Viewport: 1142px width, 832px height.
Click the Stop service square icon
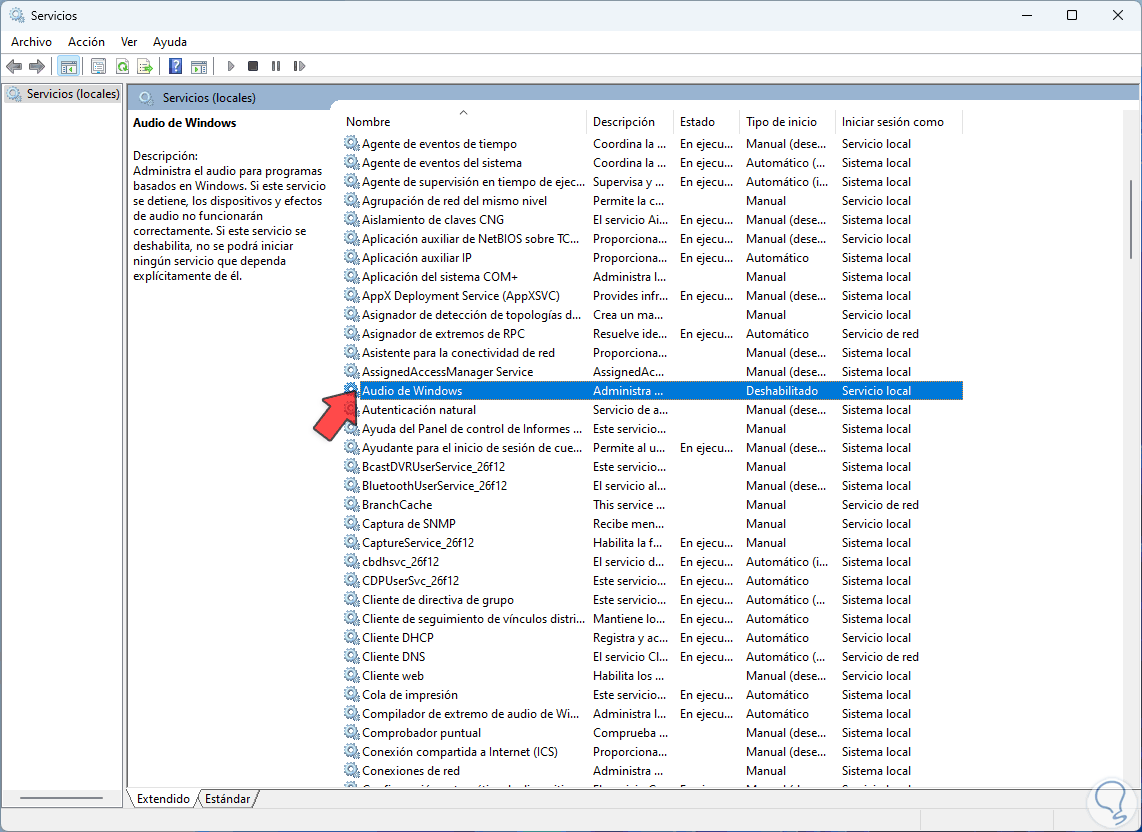[253, 66]
